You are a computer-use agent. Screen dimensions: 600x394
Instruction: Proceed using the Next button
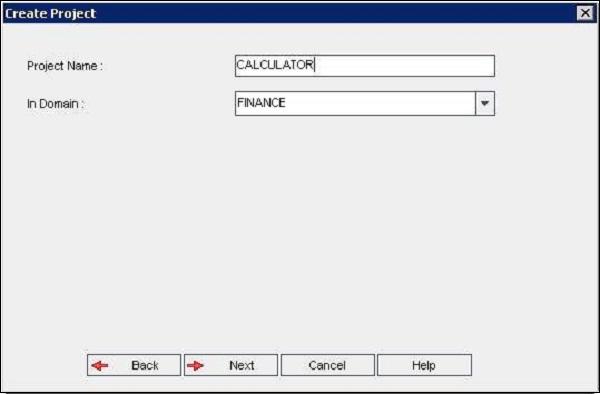tap(231, 365)
